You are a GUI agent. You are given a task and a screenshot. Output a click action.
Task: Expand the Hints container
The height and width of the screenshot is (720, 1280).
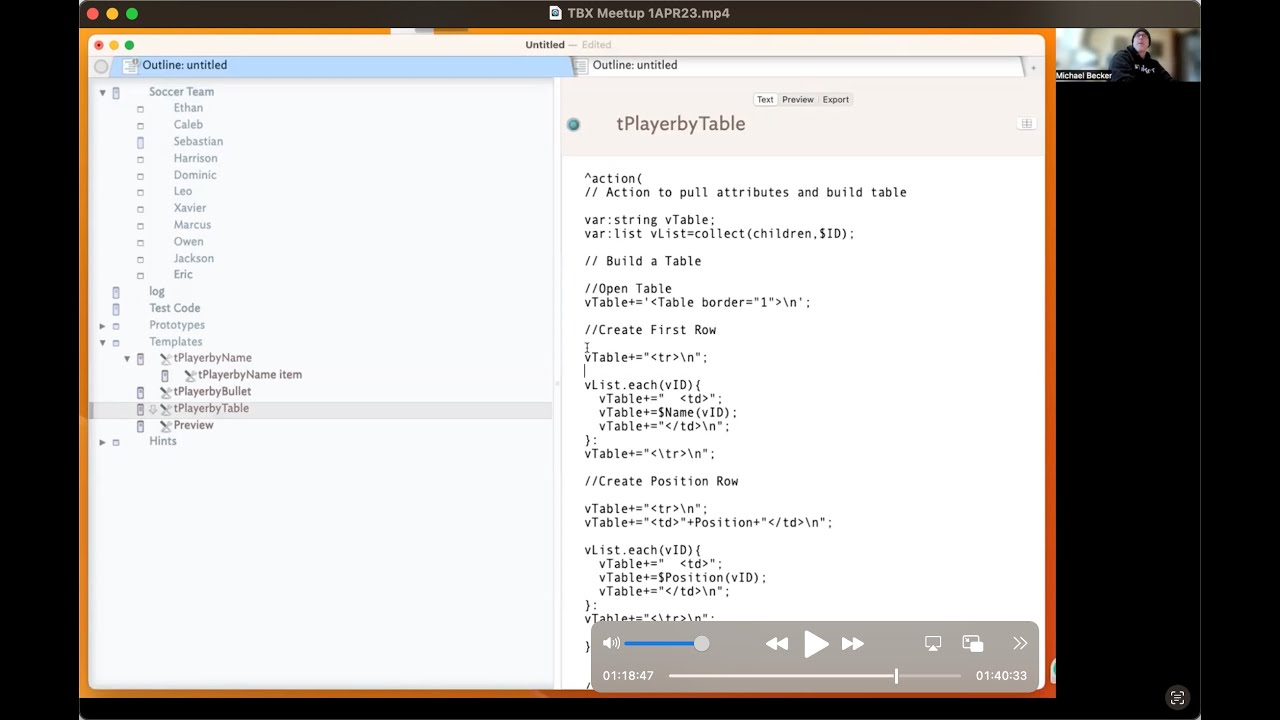[102, 441]
